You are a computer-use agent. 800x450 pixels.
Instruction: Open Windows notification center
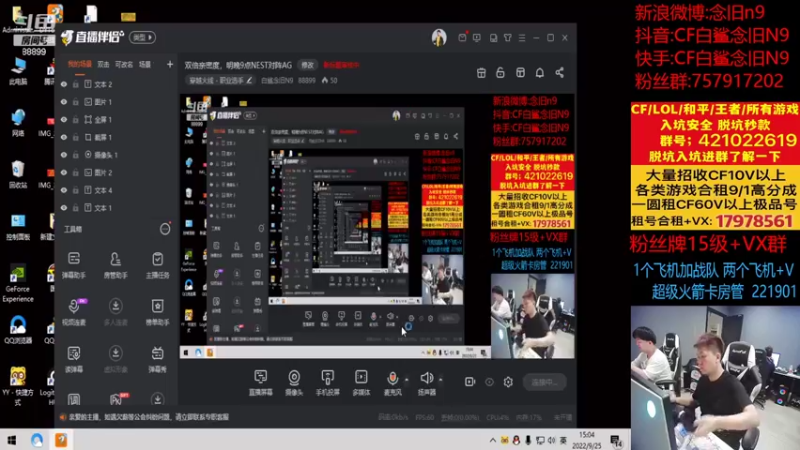(x=616, y=440)
